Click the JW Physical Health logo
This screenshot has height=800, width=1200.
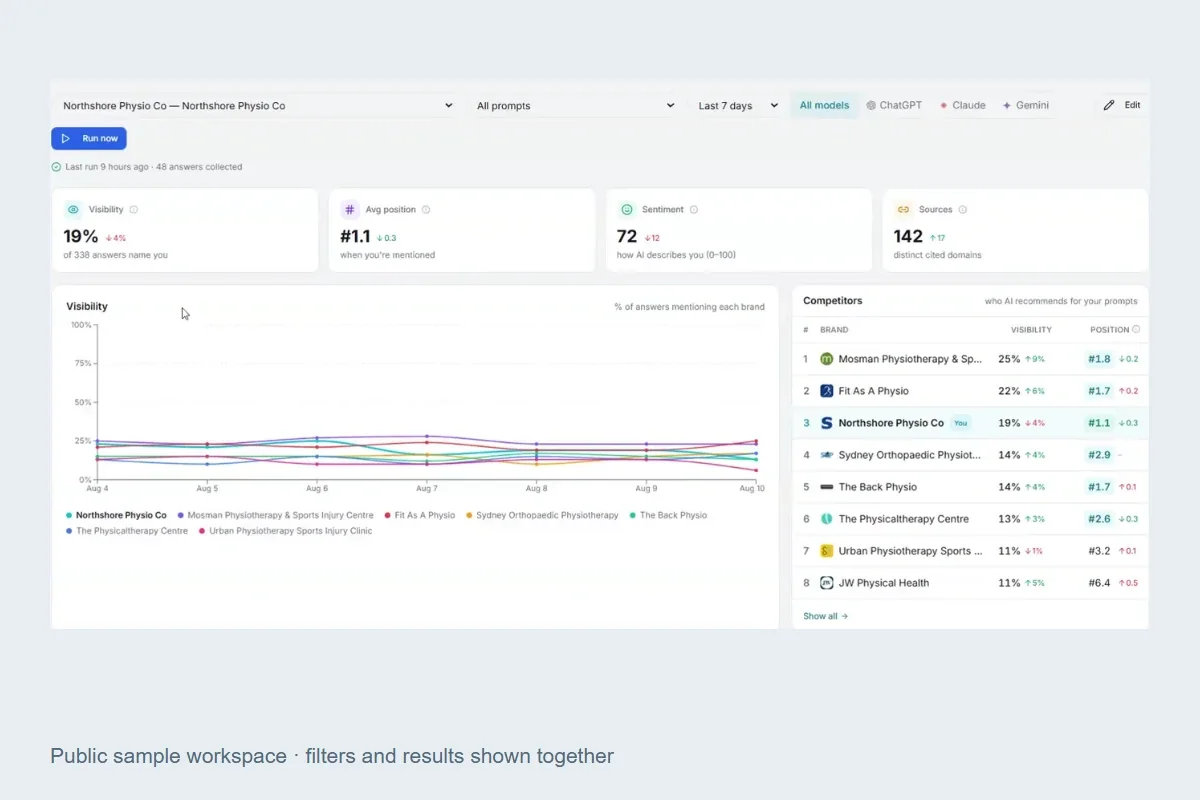click(x=827, y=583)
